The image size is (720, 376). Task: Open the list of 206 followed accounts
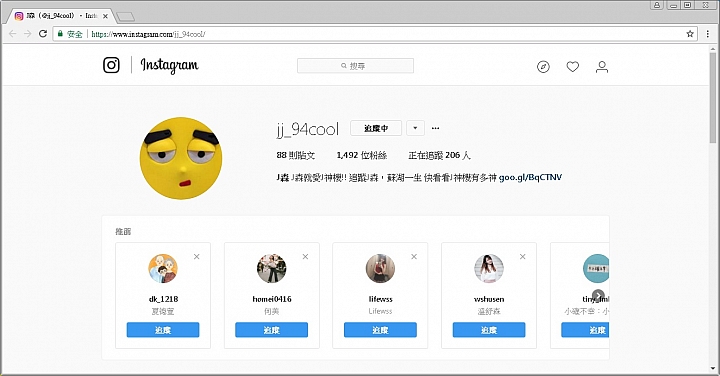click(439, 155)
